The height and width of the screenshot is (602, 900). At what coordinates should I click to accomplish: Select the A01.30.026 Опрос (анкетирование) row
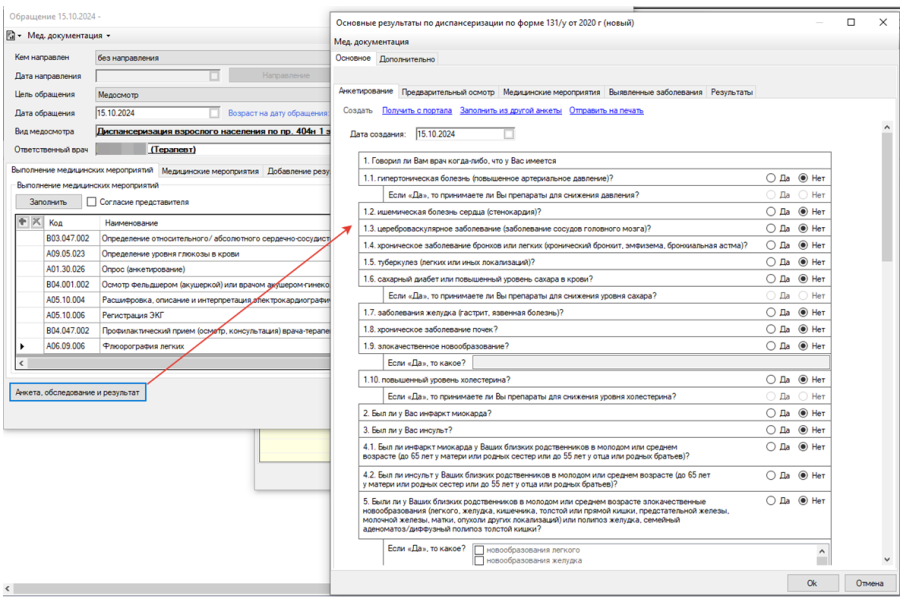(x=173, y=269)
